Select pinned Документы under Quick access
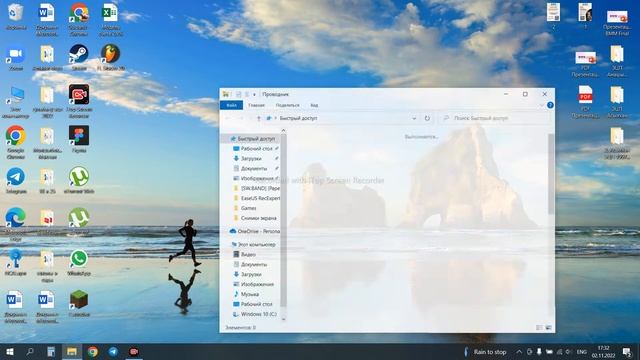The image size is (640, 360). (253, 168)
